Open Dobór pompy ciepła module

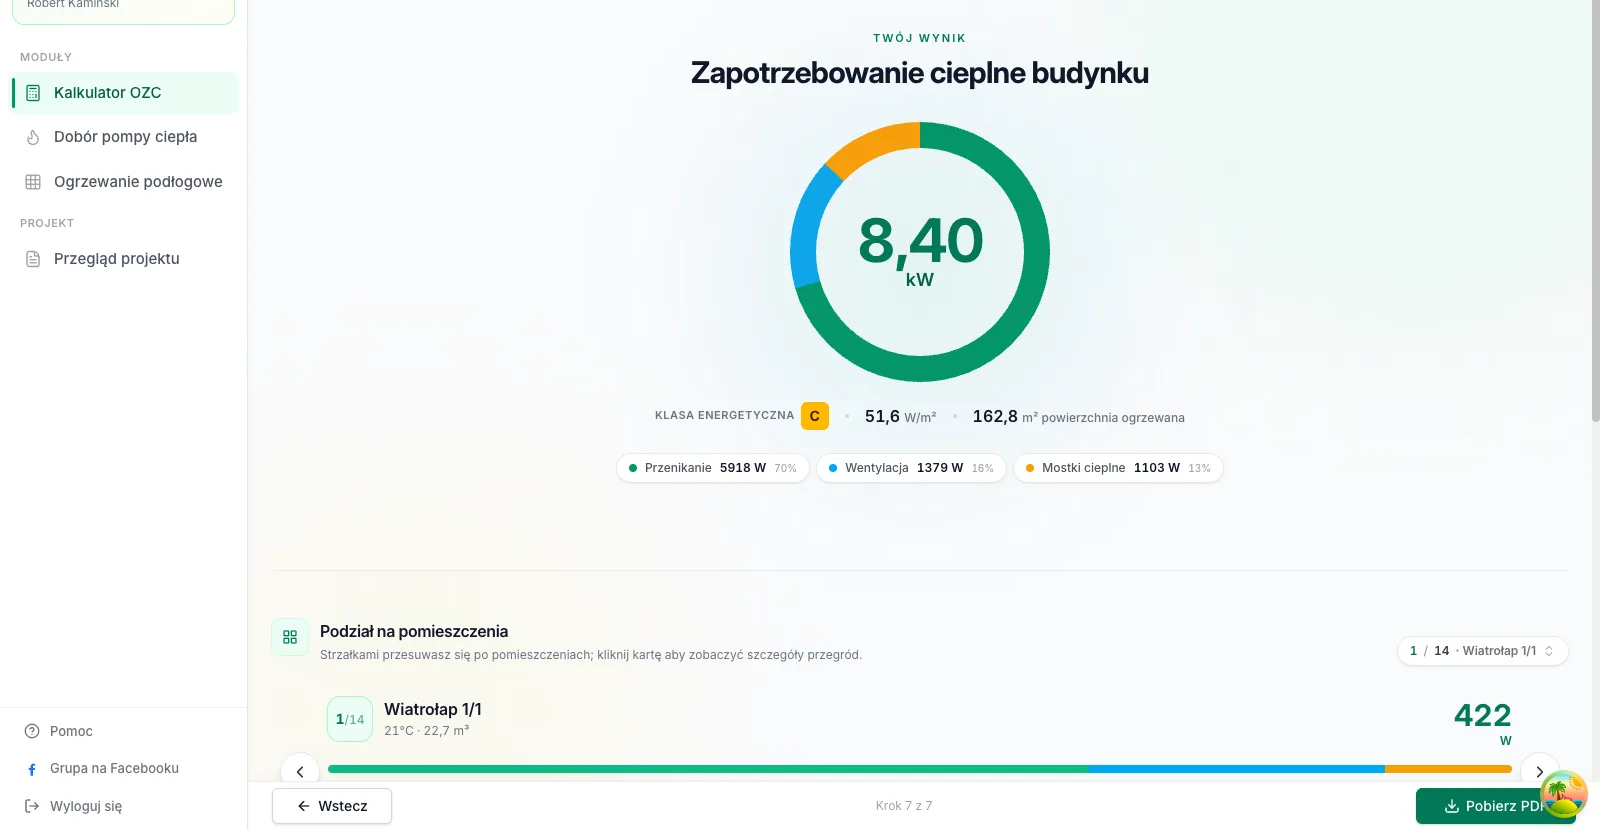(x=125, y=137)
